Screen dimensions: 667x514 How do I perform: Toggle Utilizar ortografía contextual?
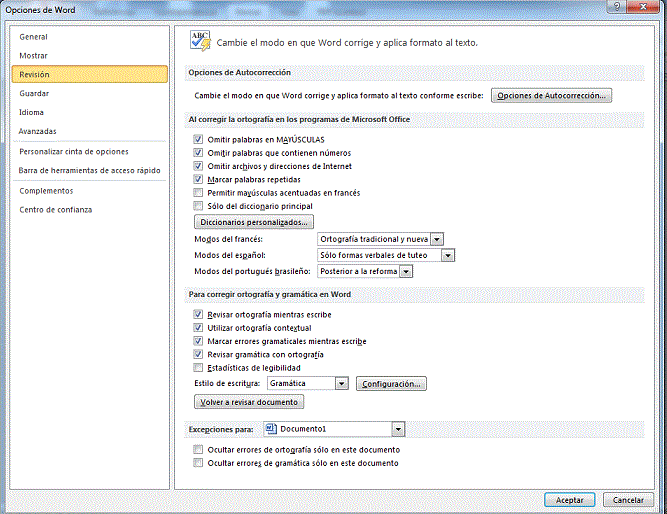point(199,328)
